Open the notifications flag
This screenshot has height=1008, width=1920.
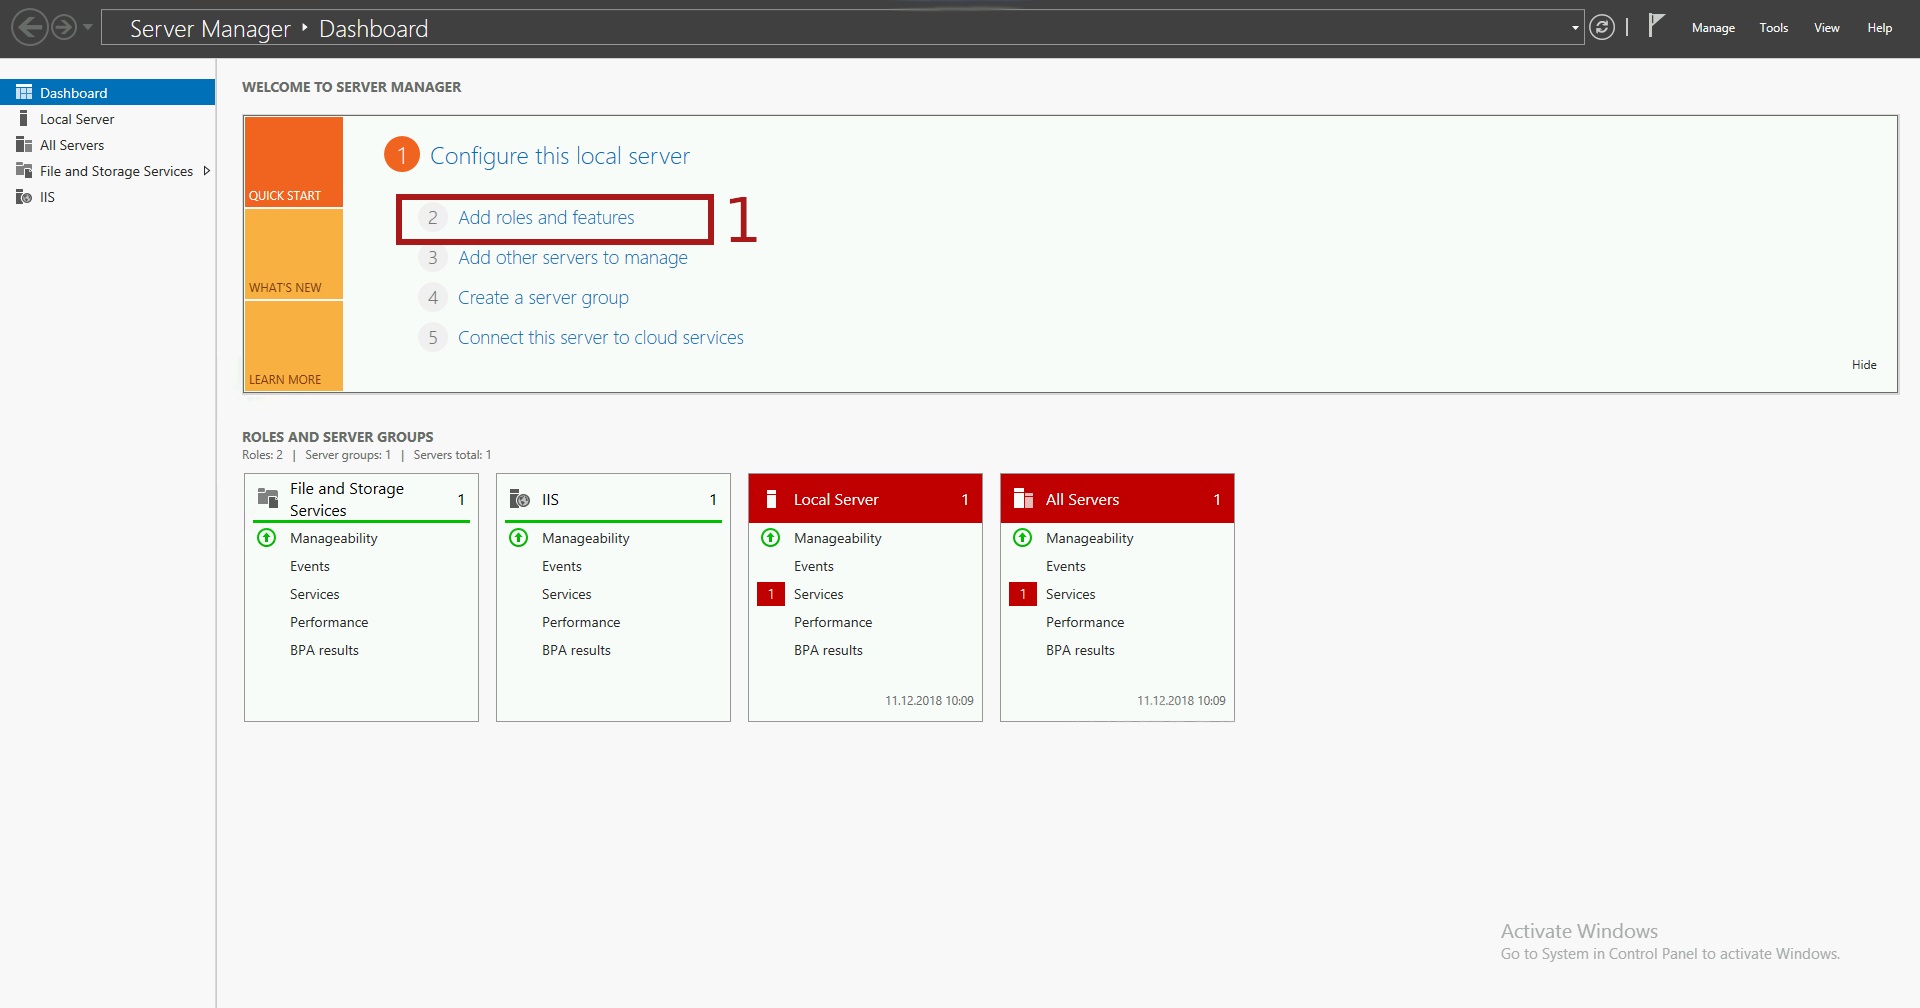pyautogui.click(x=1656, y=25)
